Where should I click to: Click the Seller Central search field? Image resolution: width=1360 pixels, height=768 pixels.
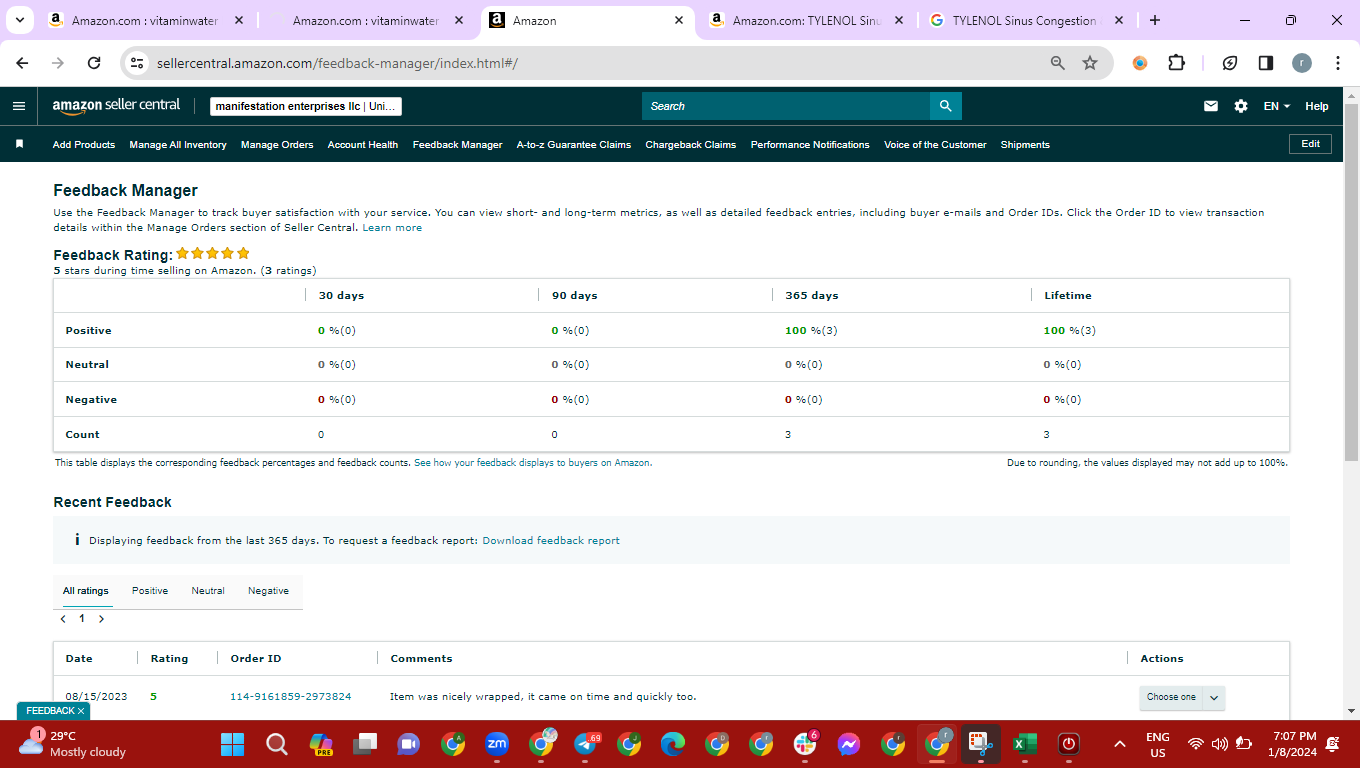pos(786,106)
